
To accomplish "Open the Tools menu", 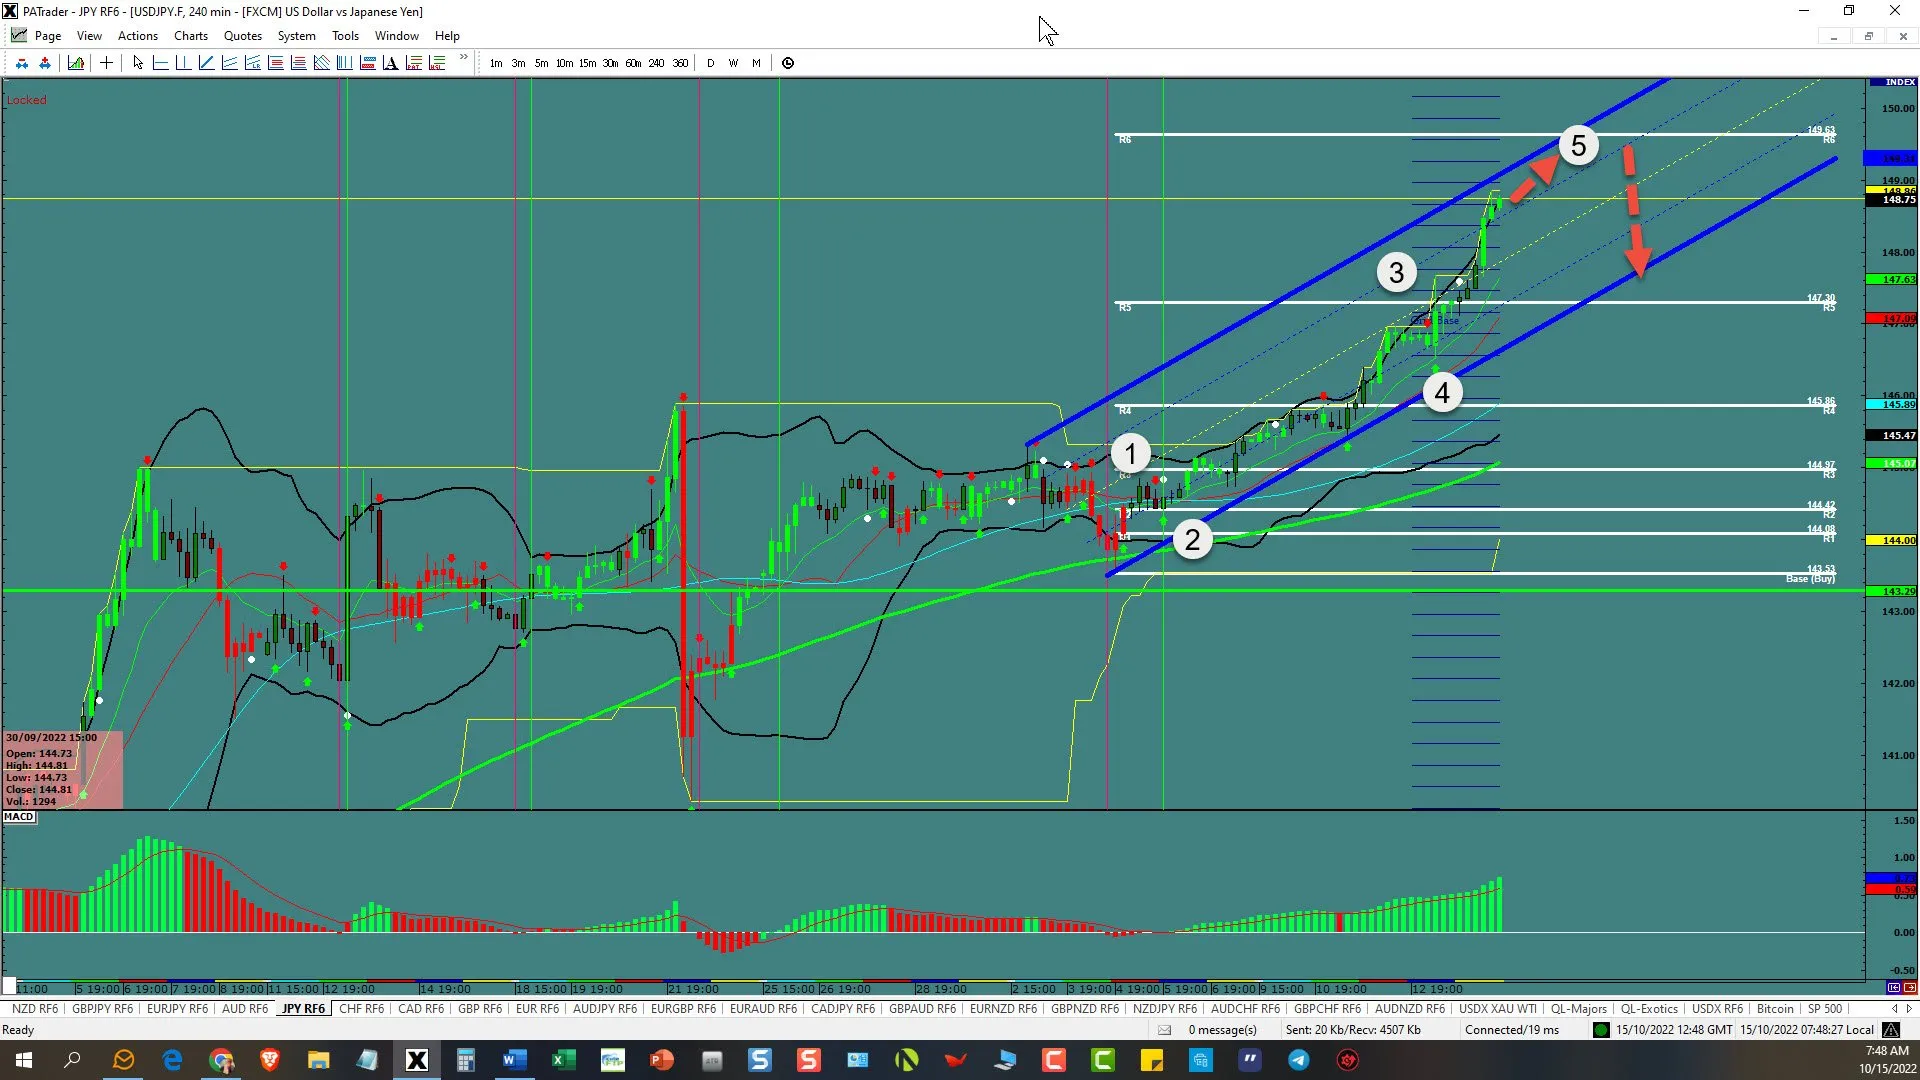I will [345, 36].
